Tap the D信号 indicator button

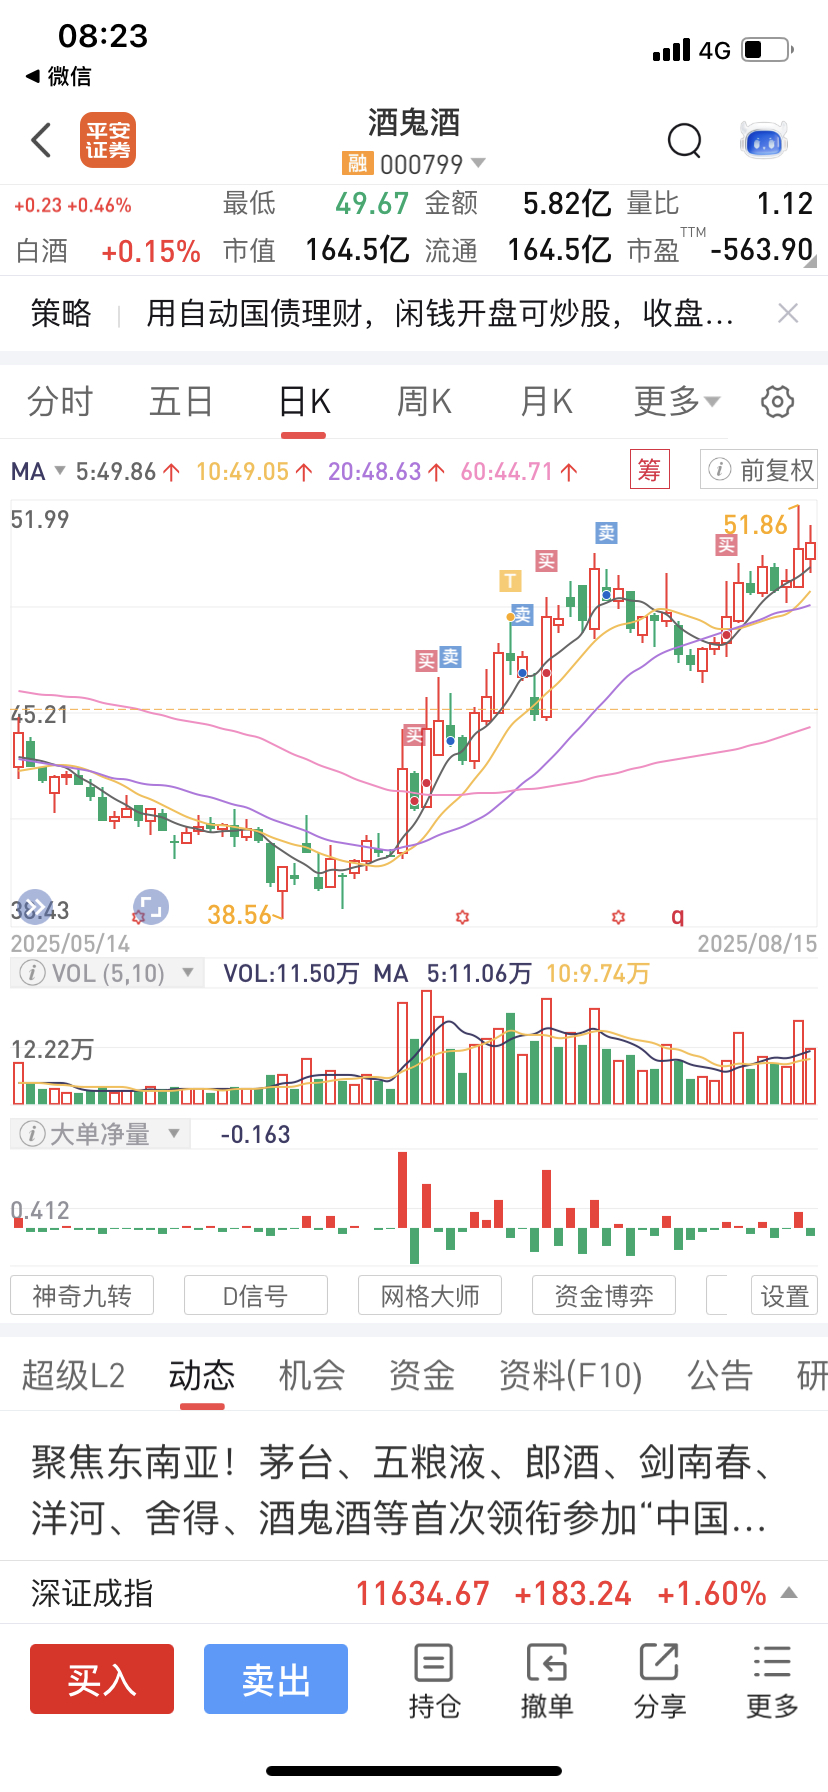click(x=256, y=1295)
